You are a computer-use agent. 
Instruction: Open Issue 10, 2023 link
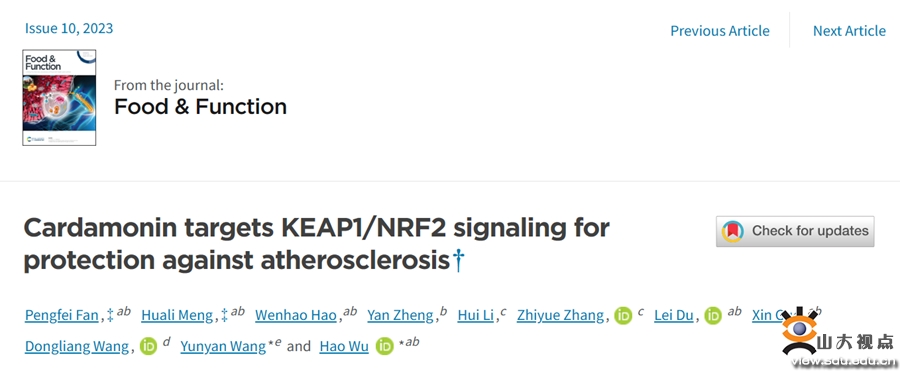(69, 28)
